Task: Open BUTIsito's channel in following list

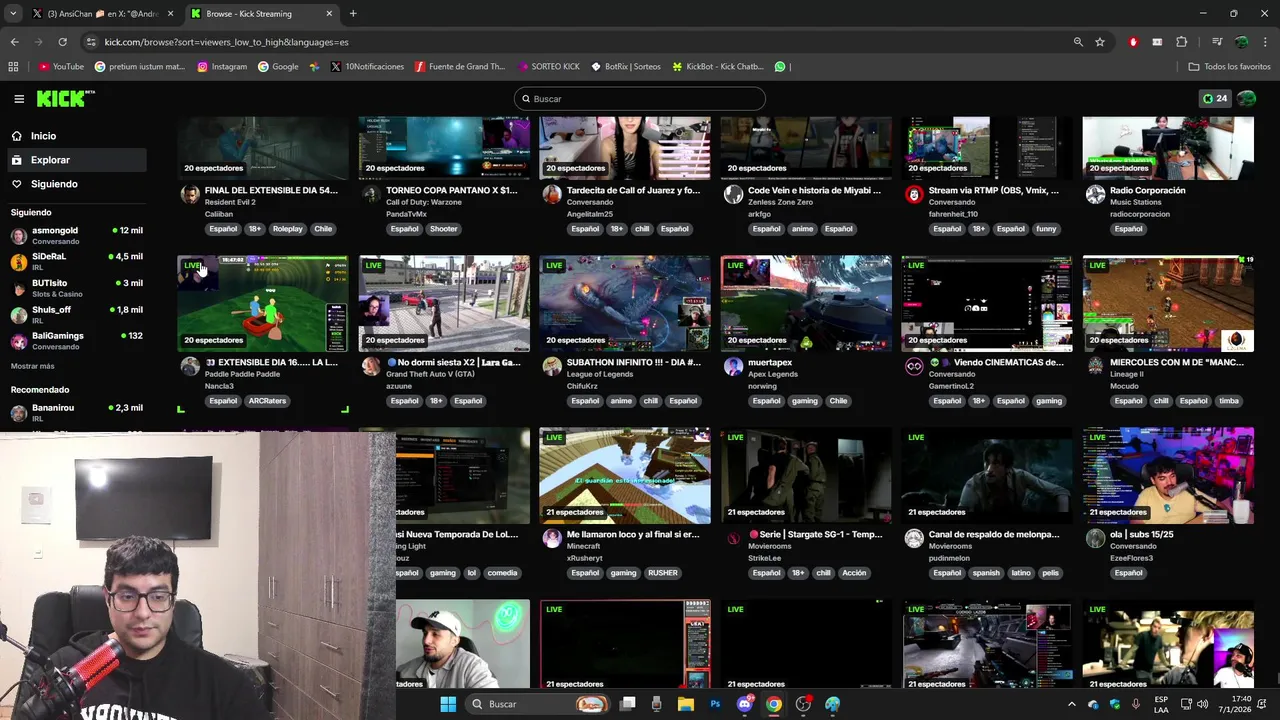Action: (x=77, y=288)
